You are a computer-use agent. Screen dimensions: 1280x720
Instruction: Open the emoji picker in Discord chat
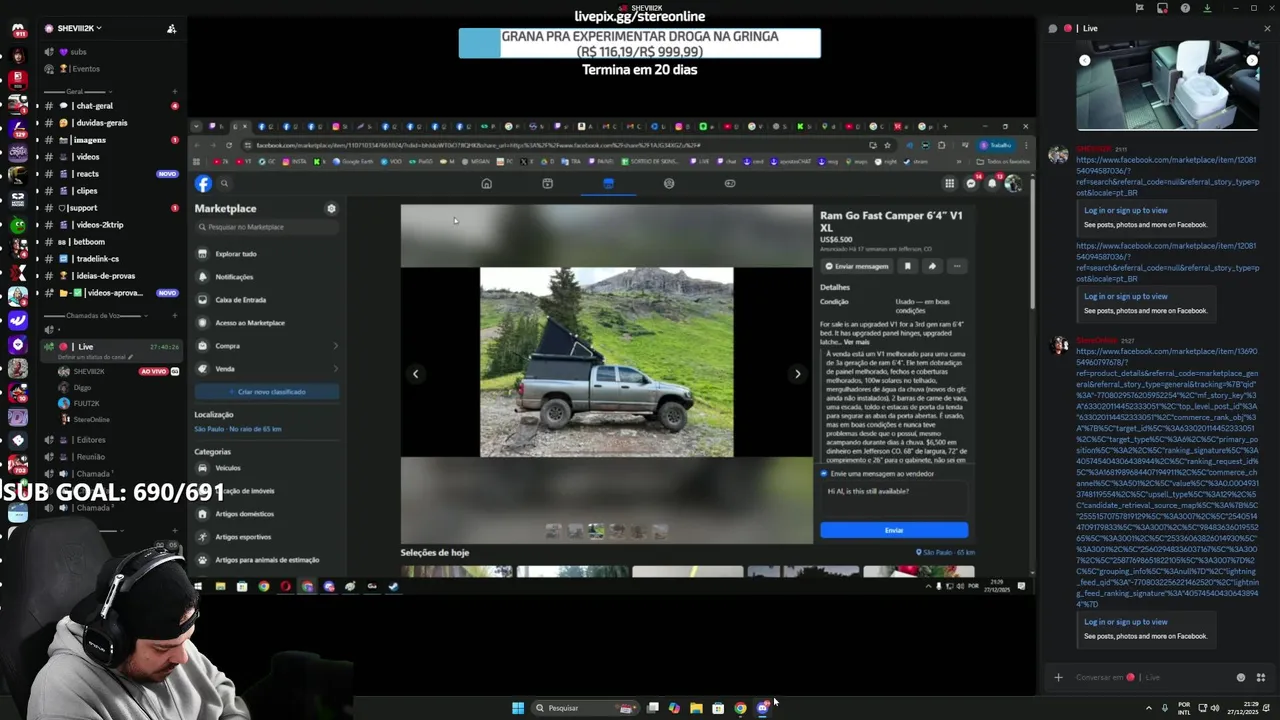coord(1241,678)
